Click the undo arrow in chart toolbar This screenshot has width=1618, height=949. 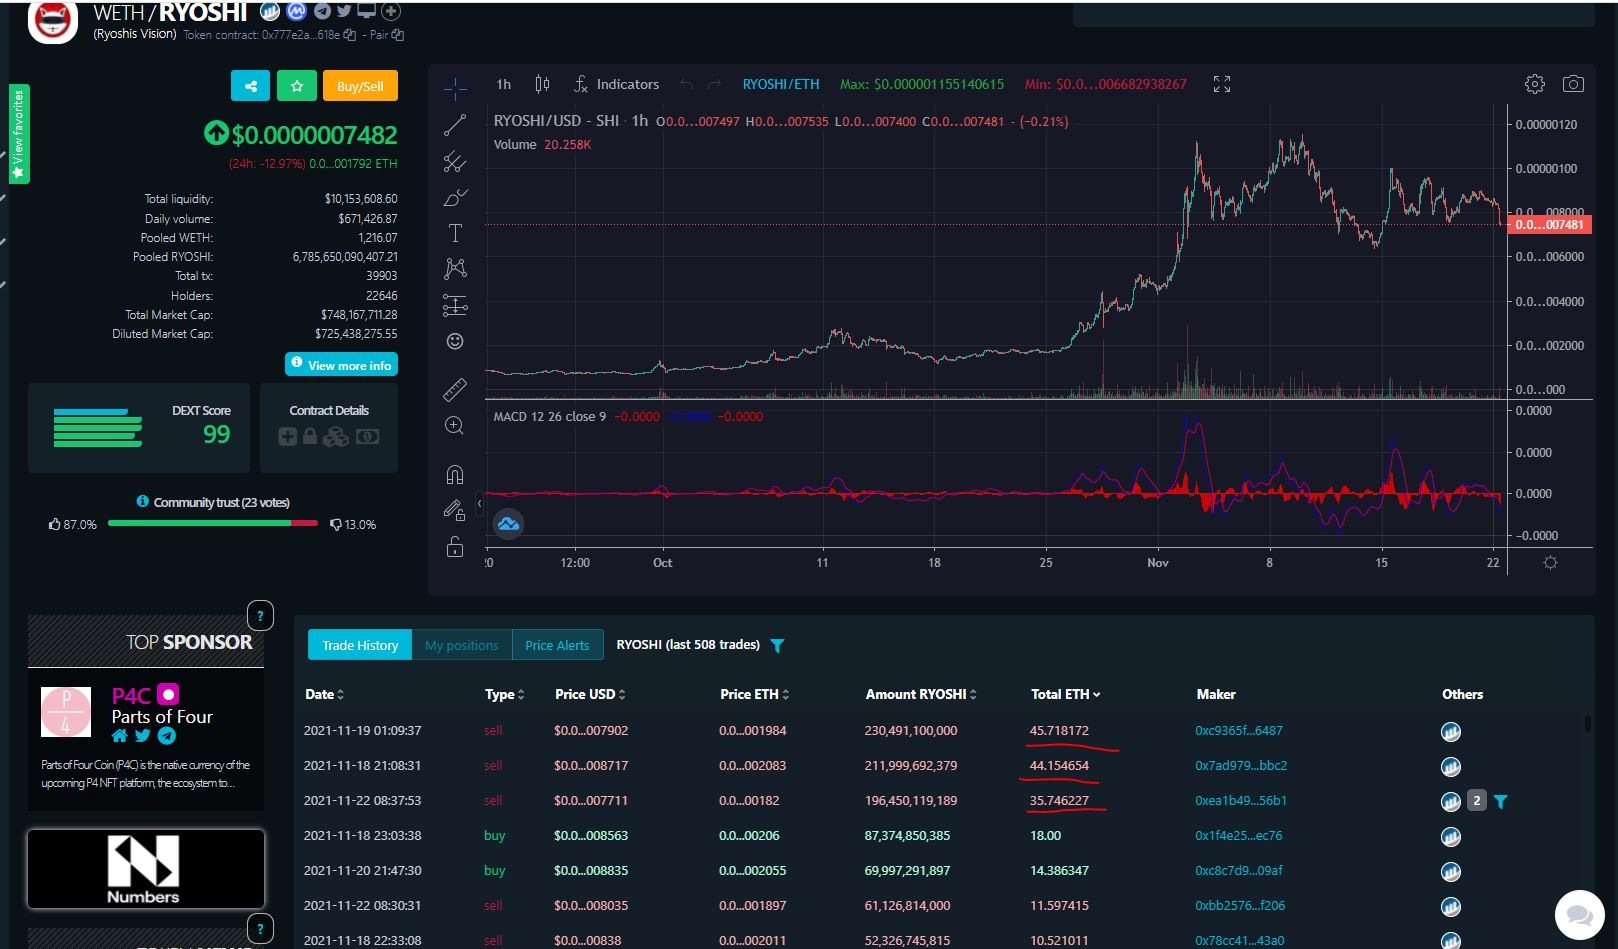click(686, 84)
